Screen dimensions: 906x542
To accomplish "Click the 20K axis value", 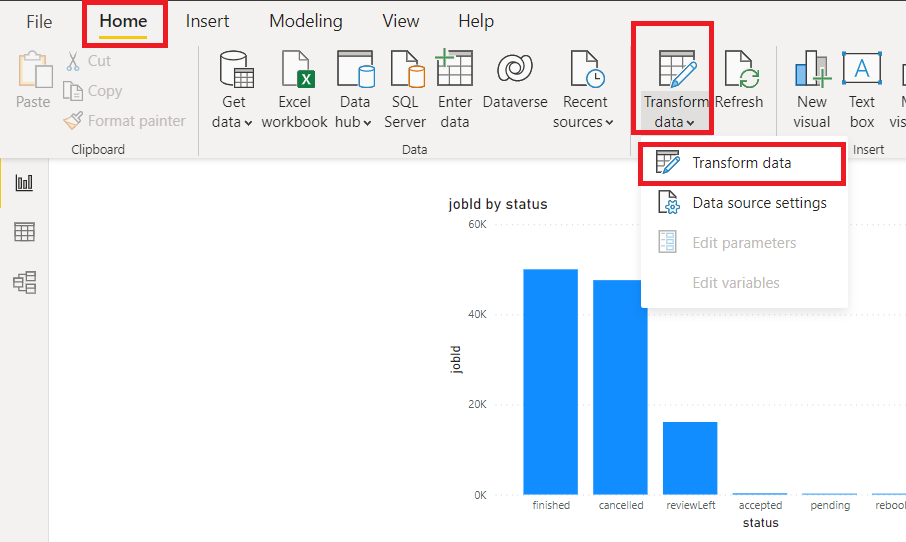I will click(477, 404).
